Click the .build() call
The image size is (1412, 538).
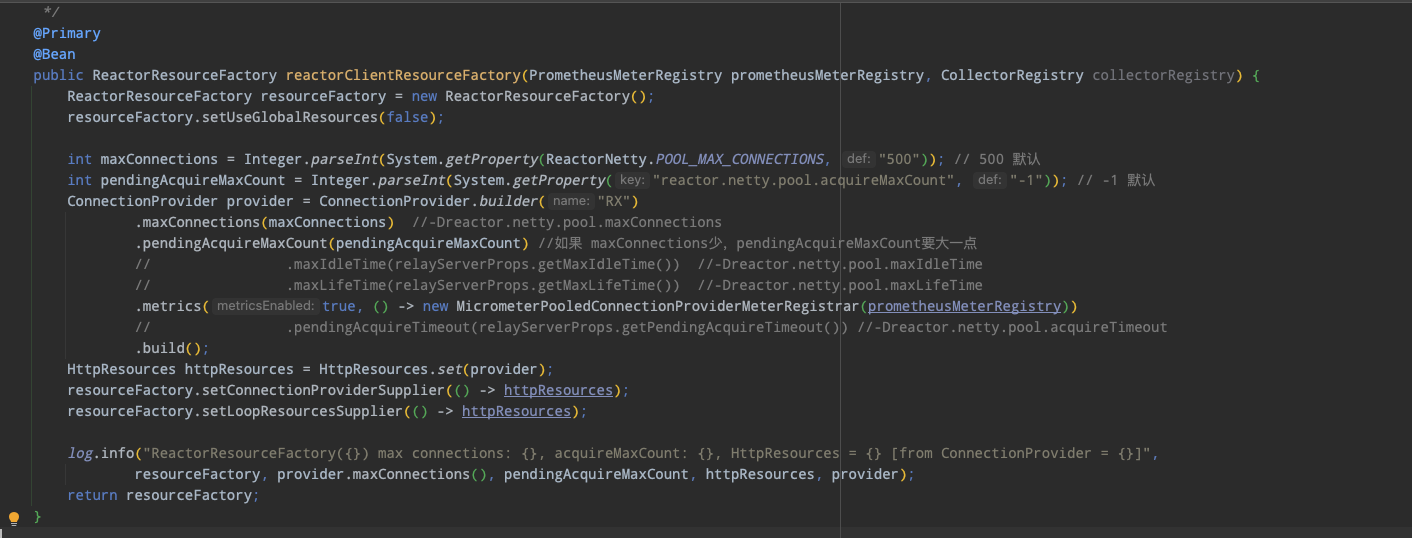coord(172,348)
